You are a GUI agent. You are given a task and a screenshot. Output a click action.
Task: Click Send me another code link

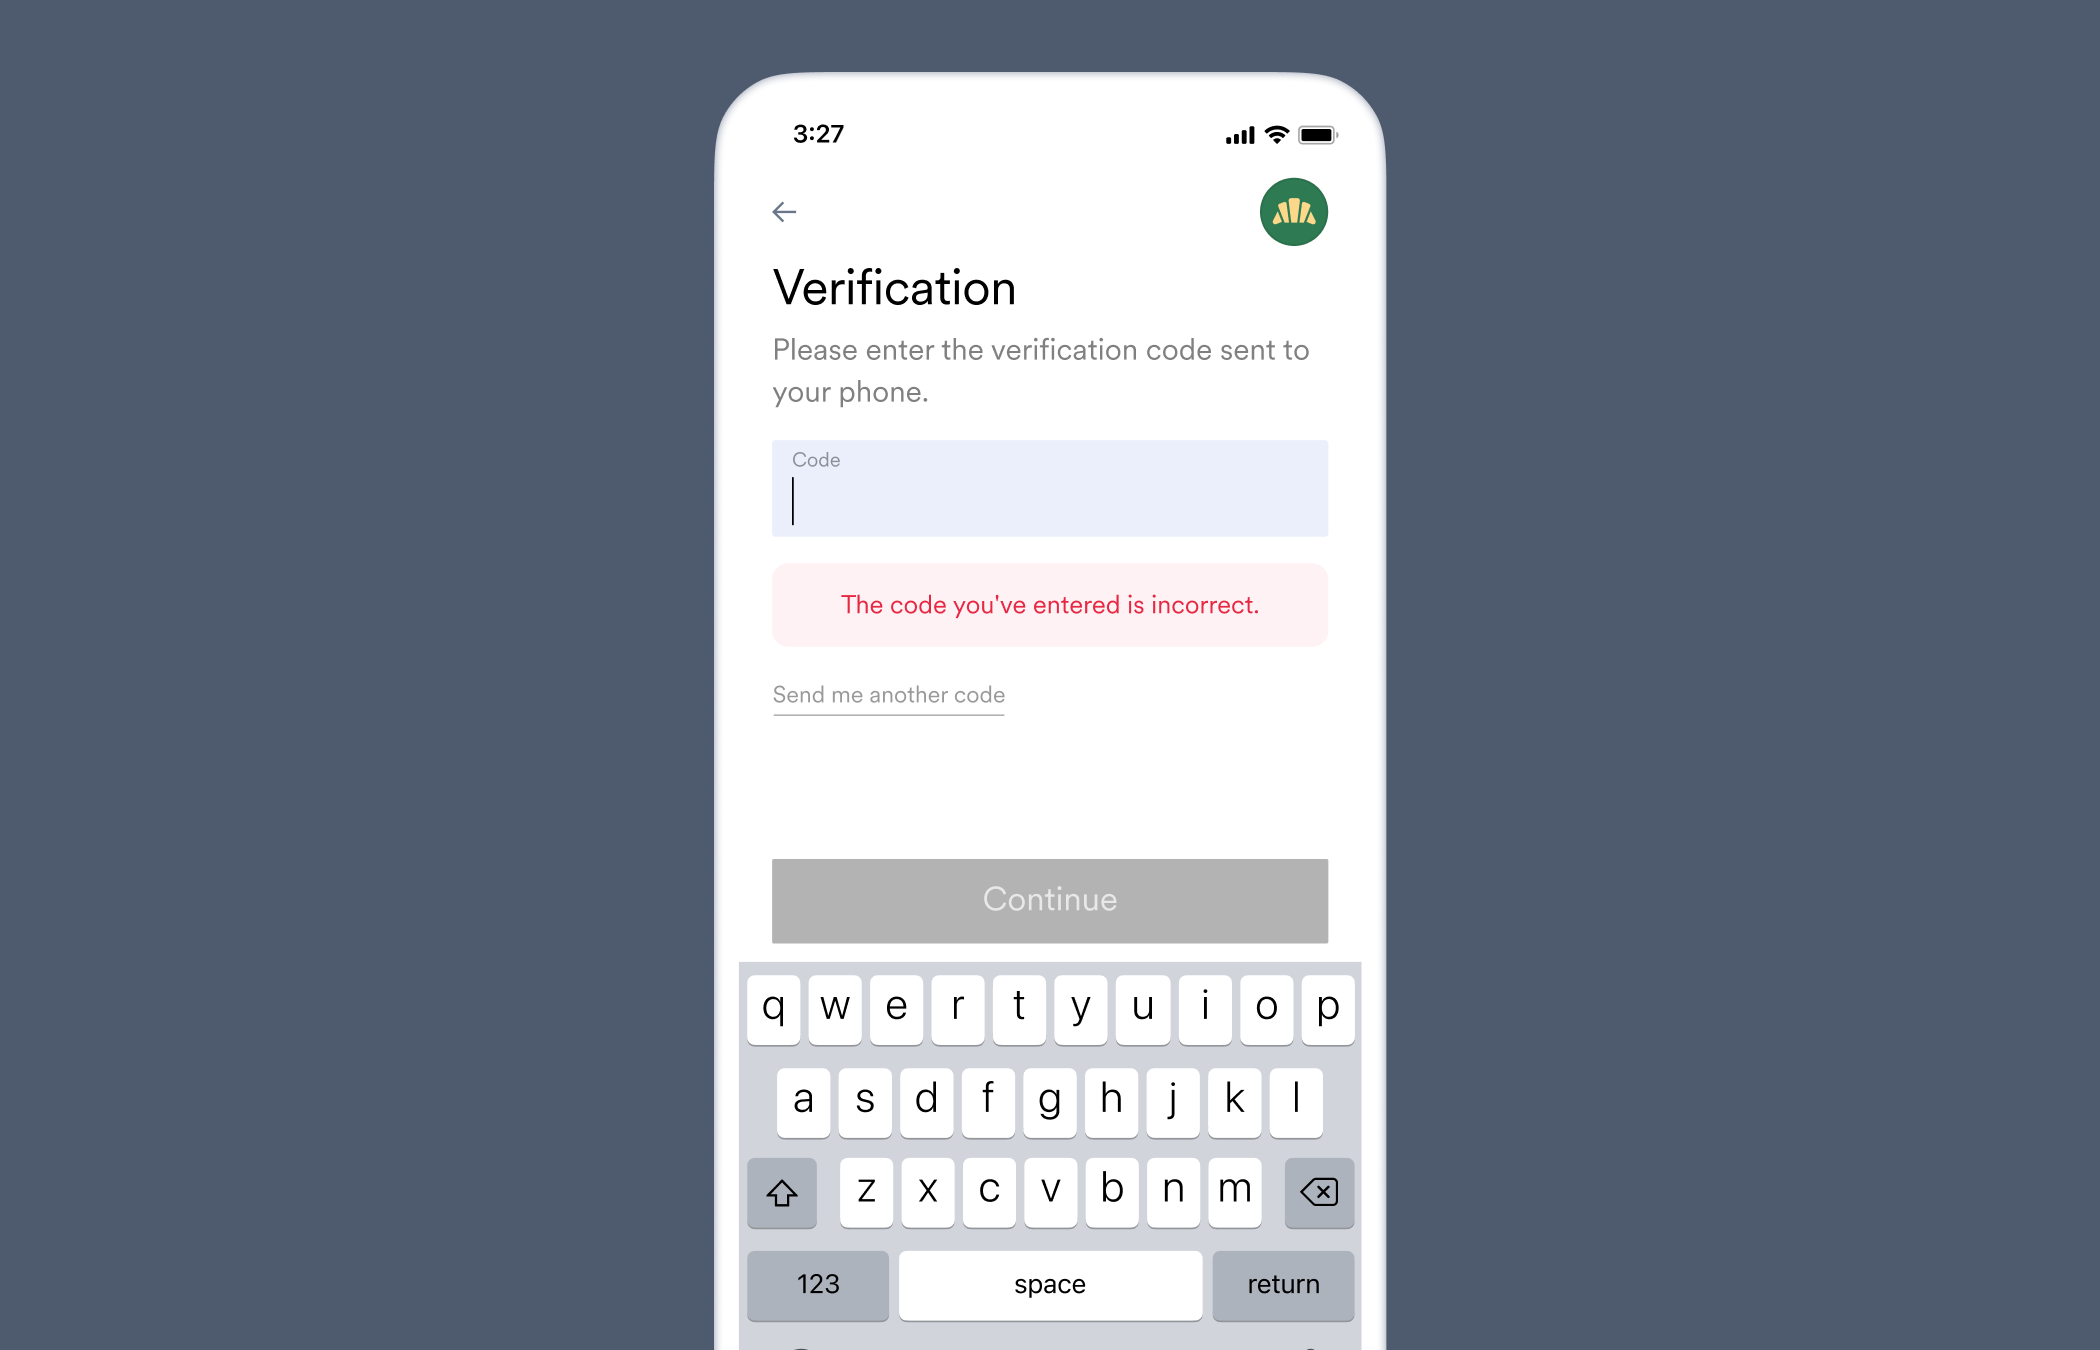[x=888, y=693]
